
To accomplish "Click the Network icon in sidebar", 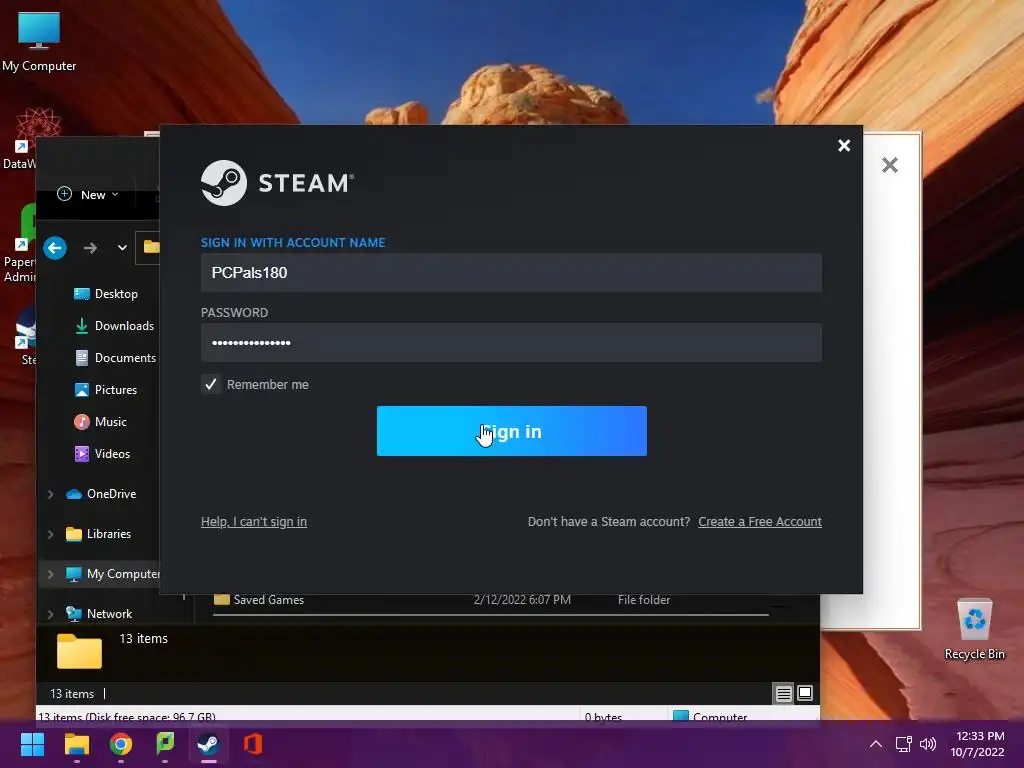I will pyautogui.click(x=74, y=614).
